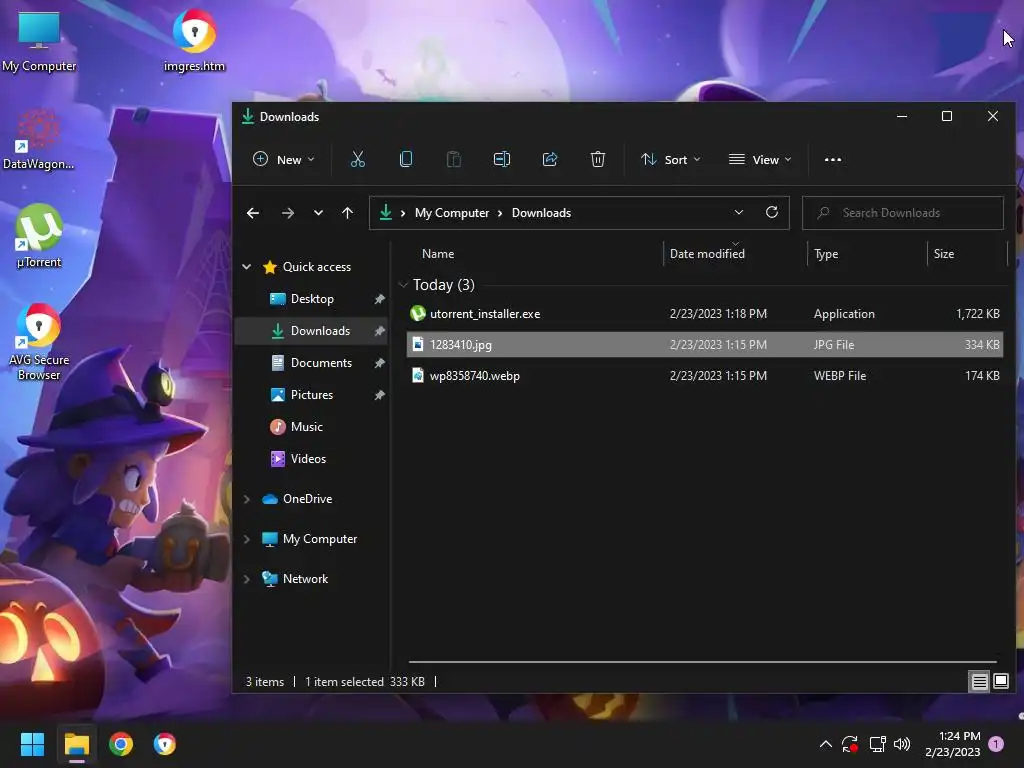Click the Rename icon in toolbar

pyautogui.click(x=502, y=159)
